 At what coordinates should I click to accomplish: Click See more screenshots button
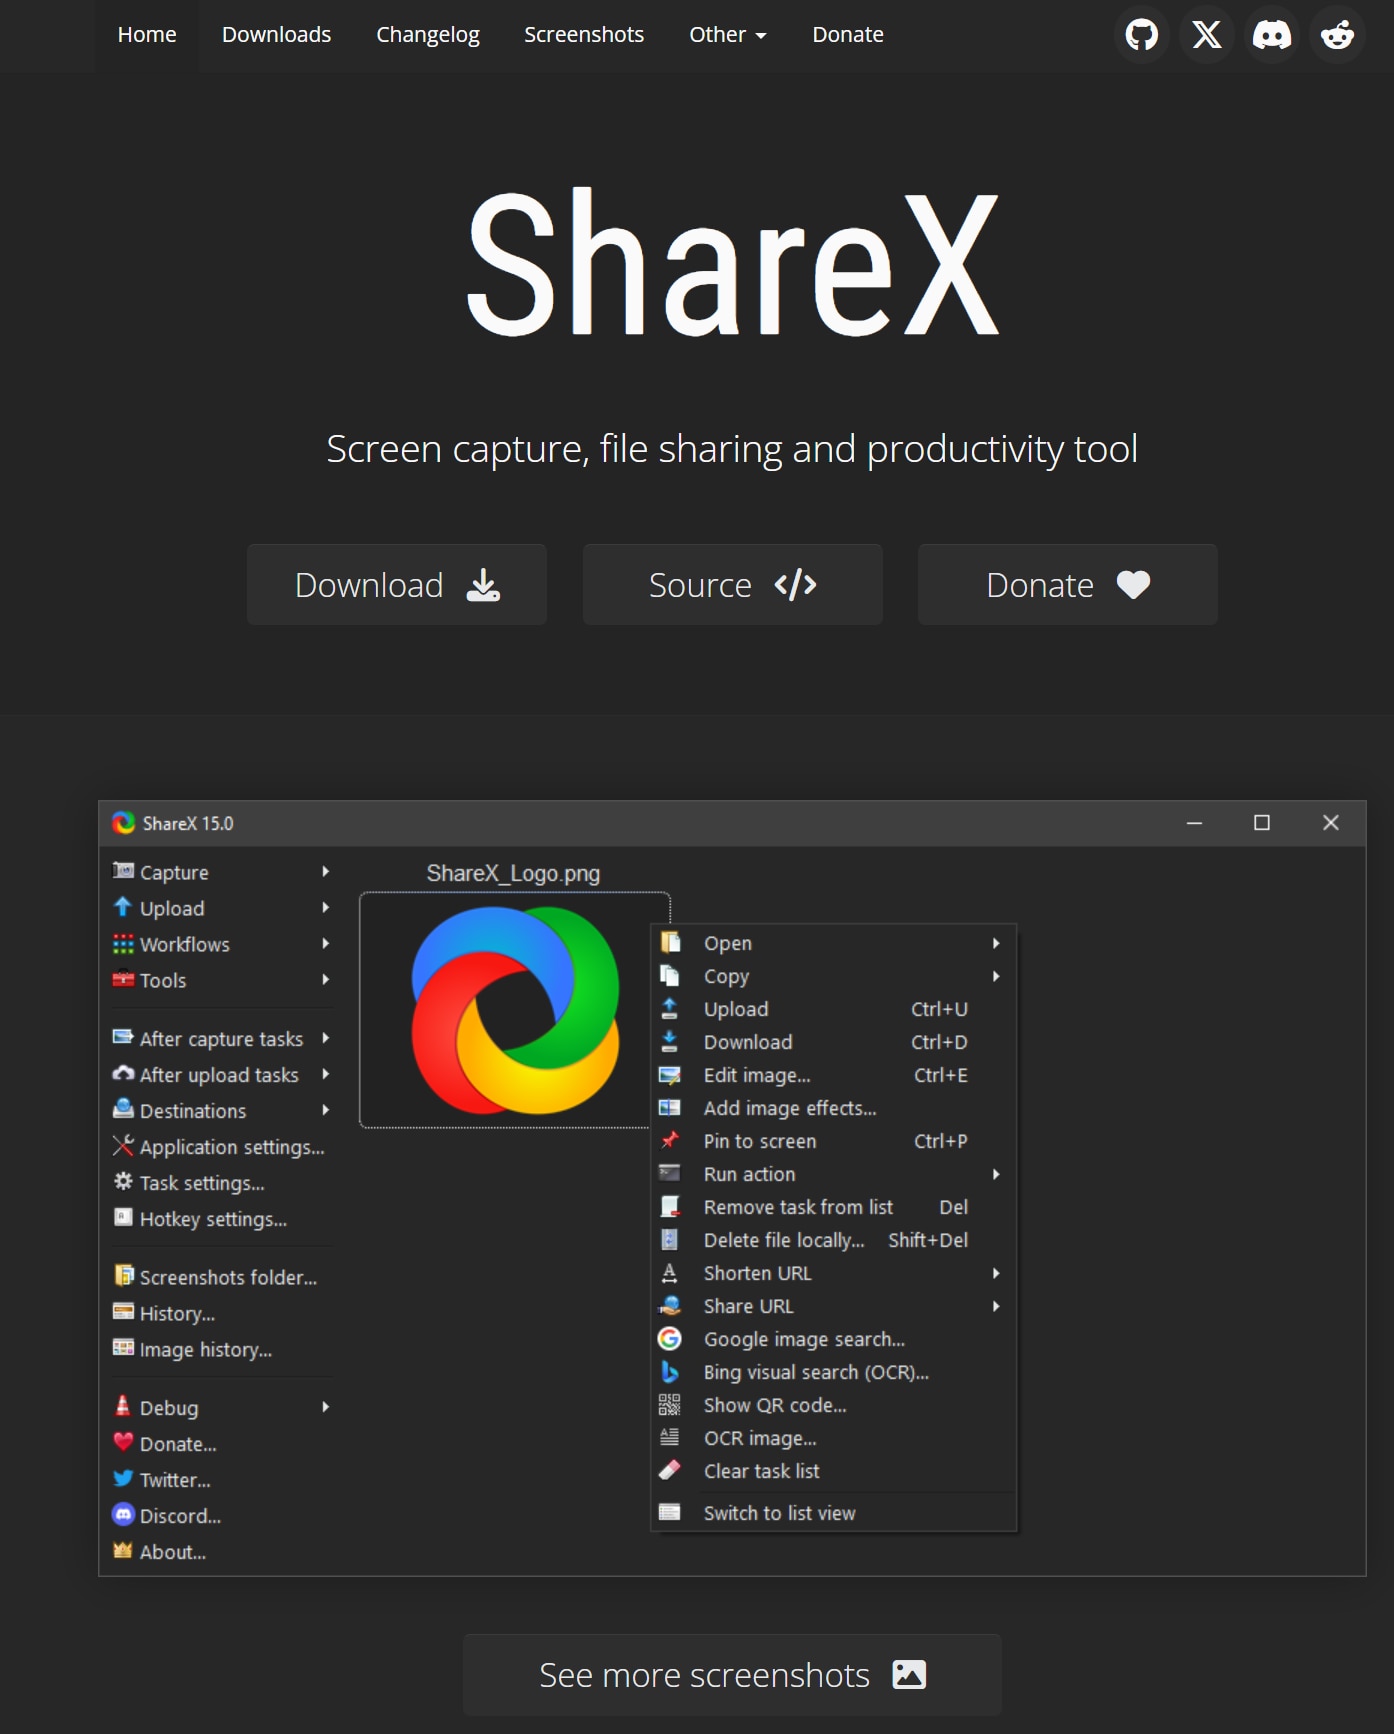pos(732,1675)
